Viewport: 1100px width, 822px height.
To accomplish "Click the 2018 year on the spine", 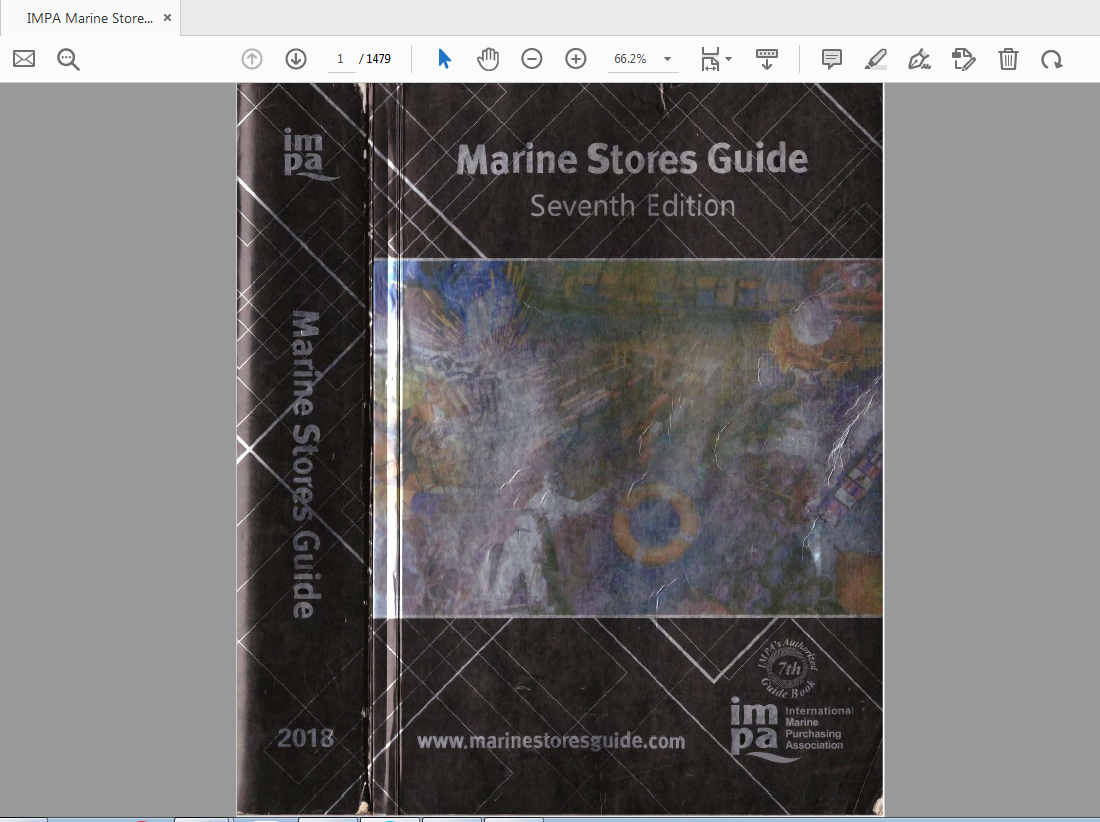I will point(305,738).
